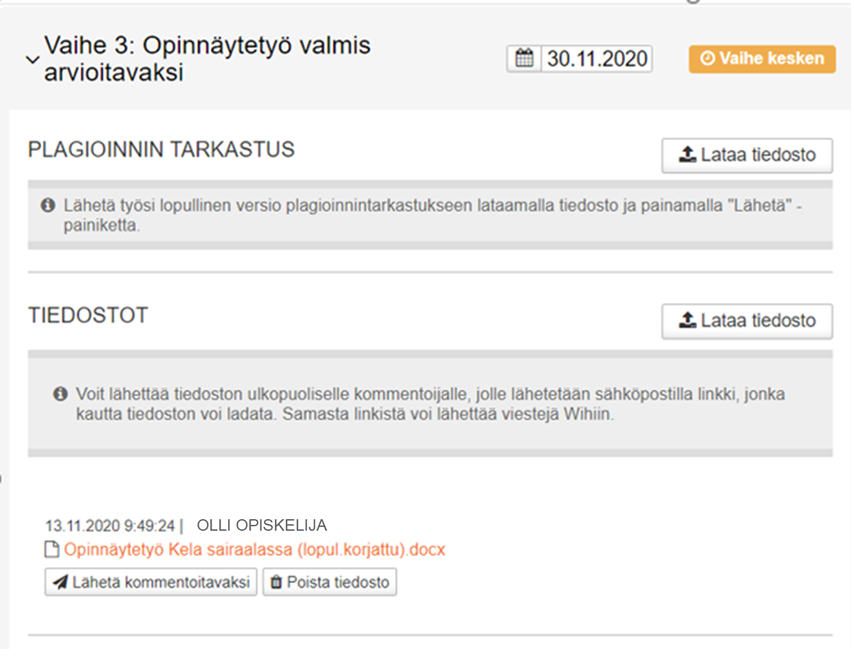The height and width of the screenshot is (656, 854).
Task: Collapse the Vaihe 3 section chevron
Action: [x=33, y=60]
